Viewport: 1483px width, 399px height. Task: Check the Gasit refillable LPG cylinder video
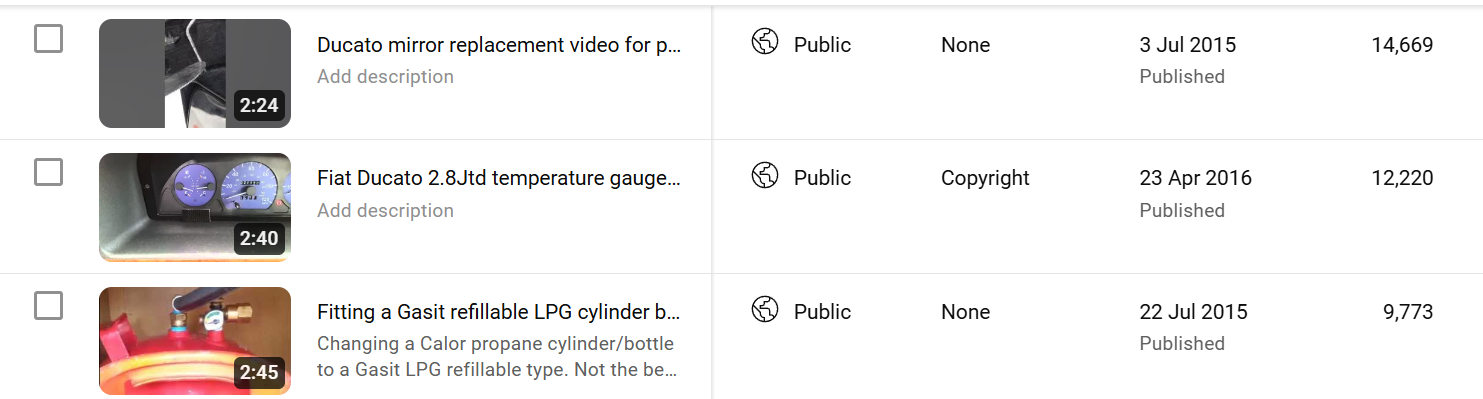pyautogui.click(x=48, y=306)
